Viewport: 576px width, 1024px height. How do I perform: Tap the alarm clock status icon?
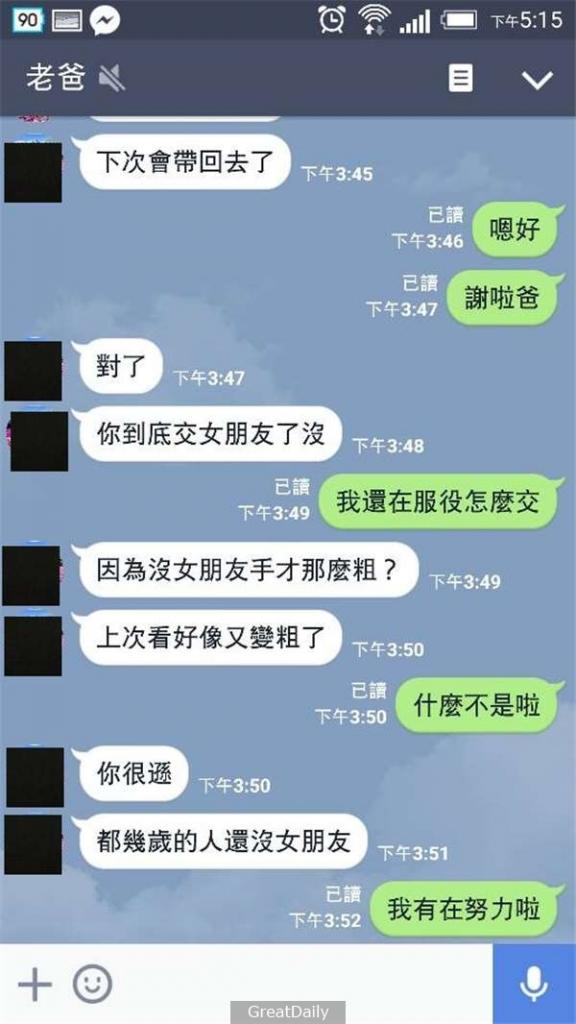(x=332, y=19)
